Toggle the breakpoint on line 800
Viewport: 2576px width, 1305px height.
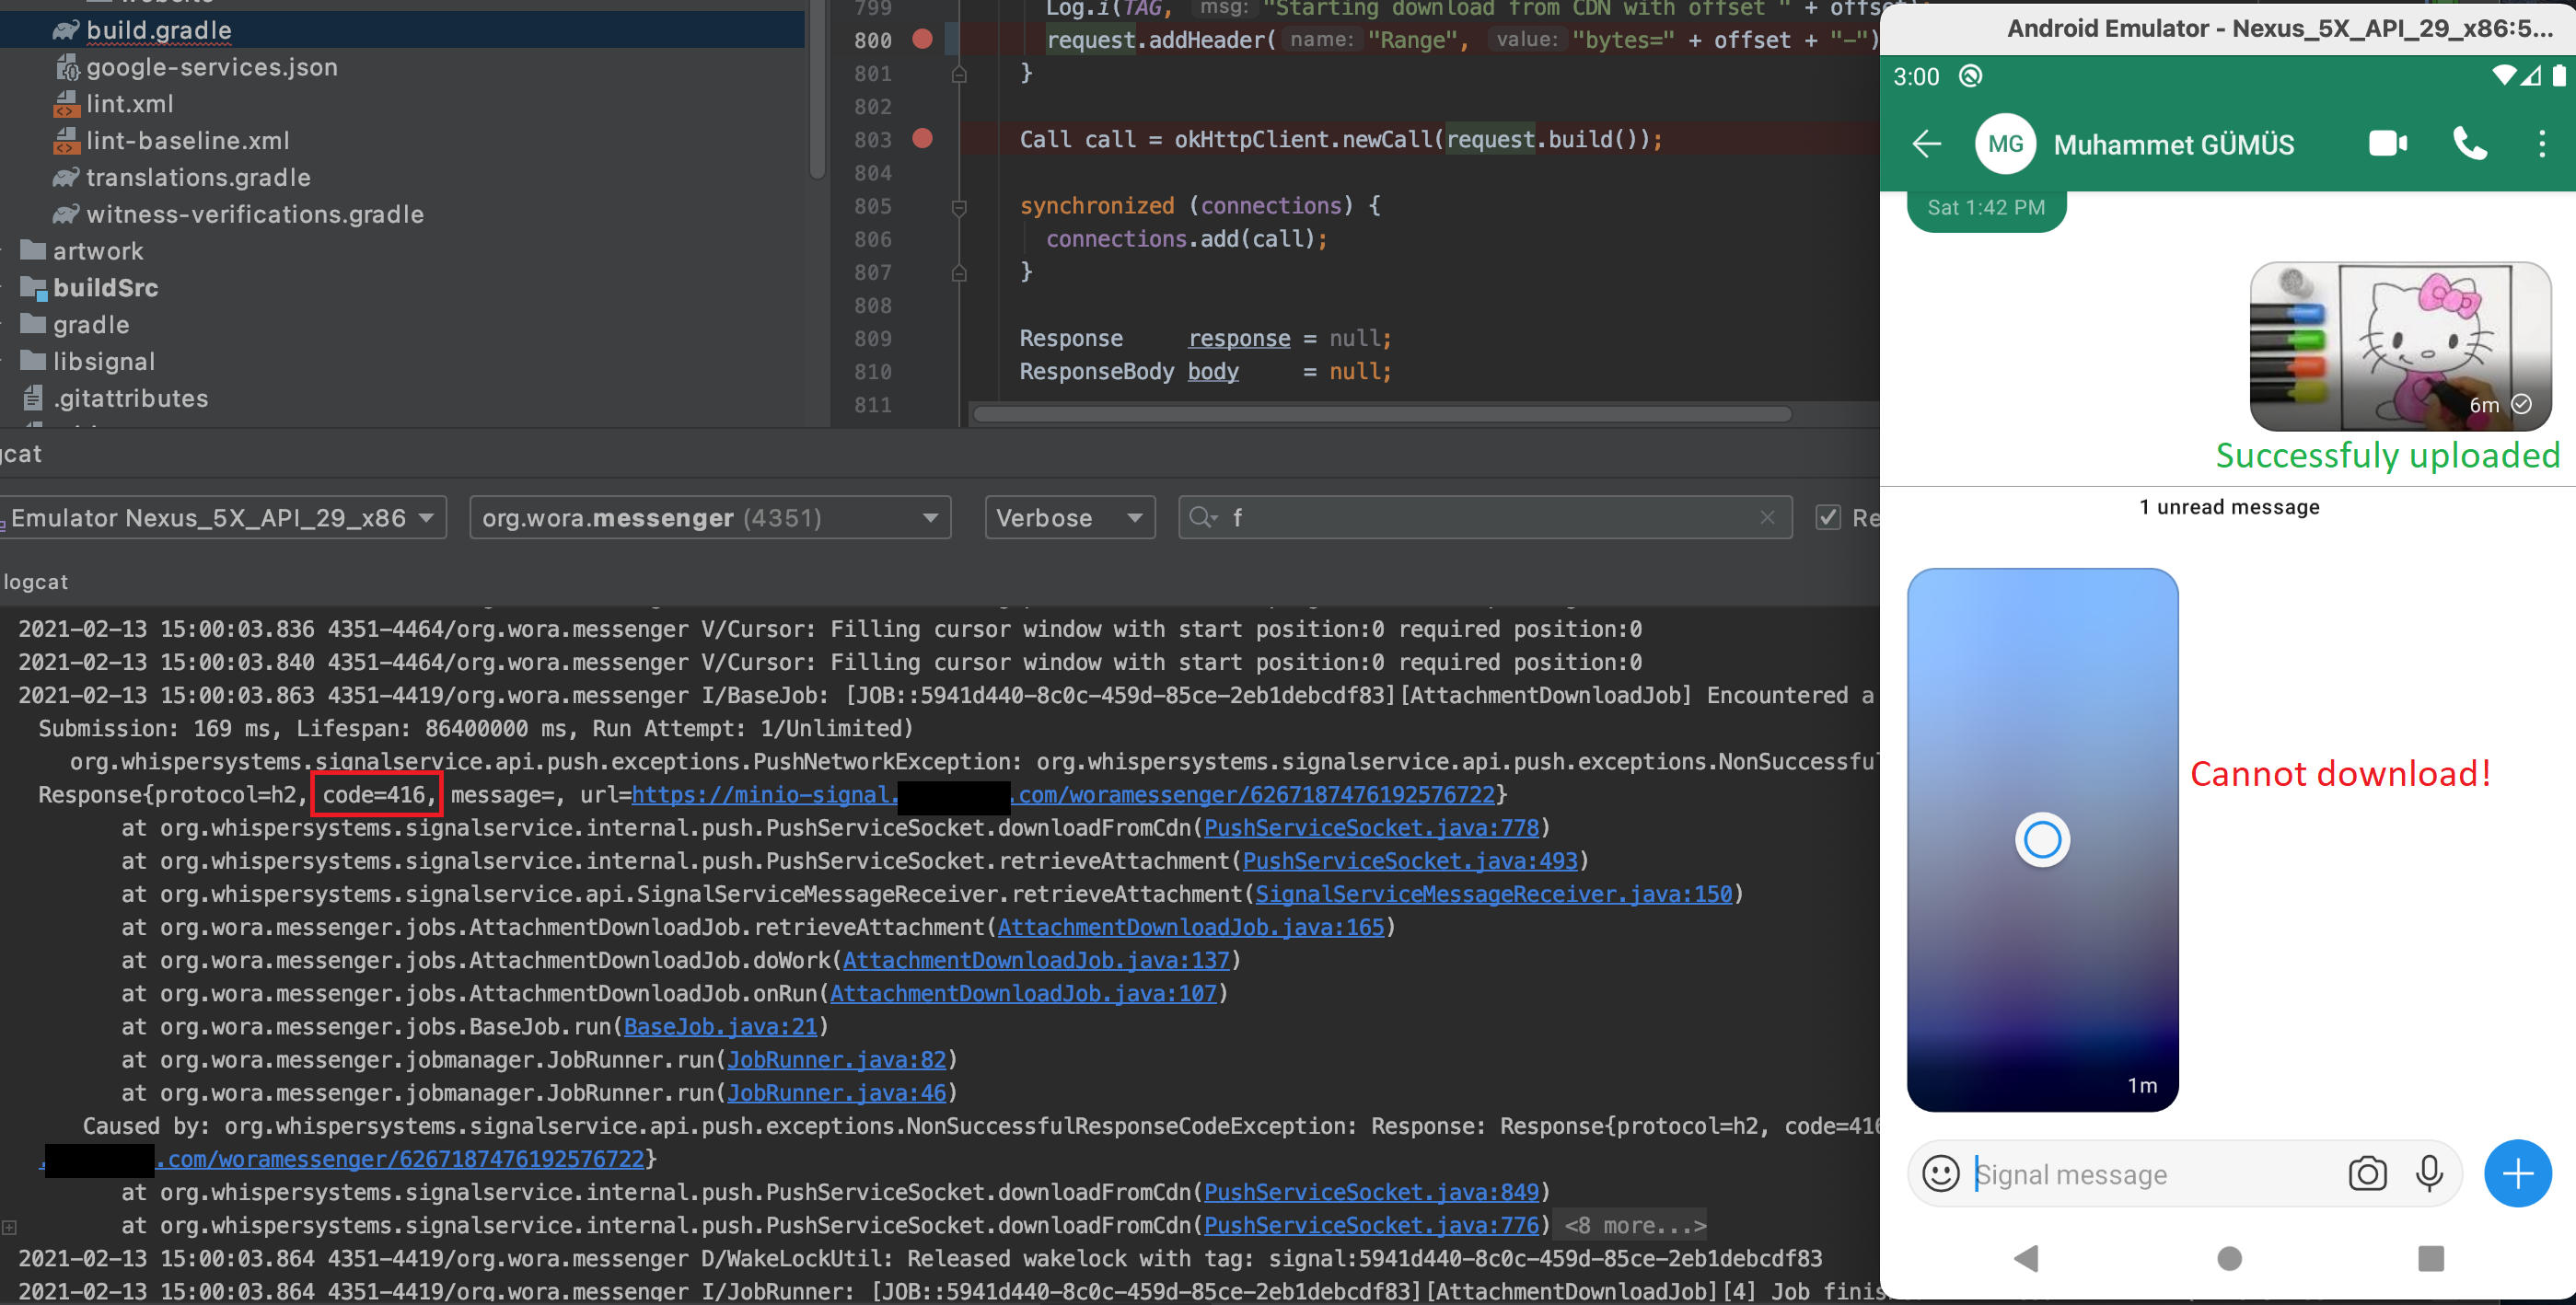[x=922, y=40]
